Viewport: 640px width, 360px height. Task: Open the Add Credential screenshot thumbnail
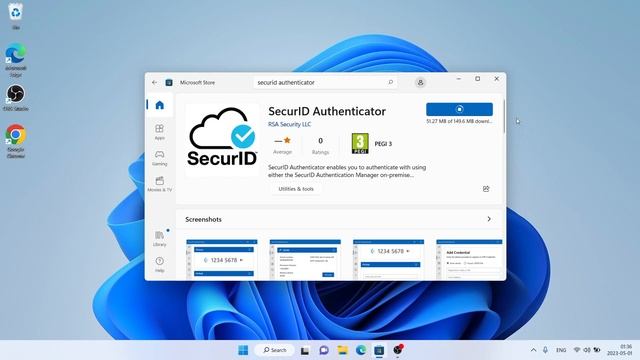coord(469,259)
